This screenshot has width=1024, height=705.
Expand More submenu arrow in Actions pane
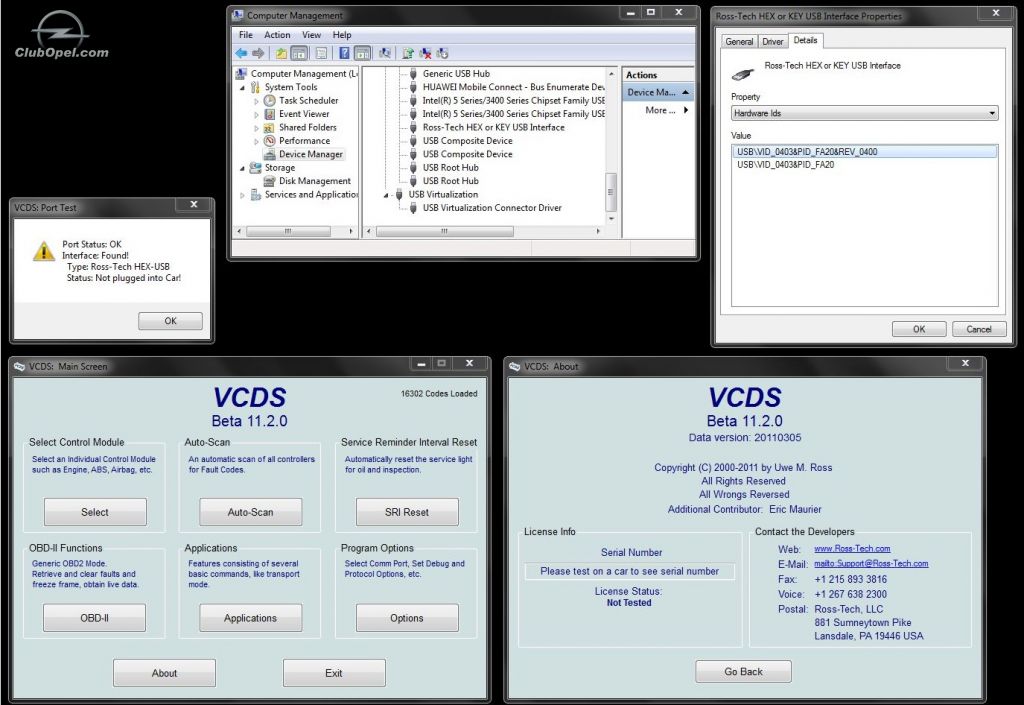click(686, 110)
